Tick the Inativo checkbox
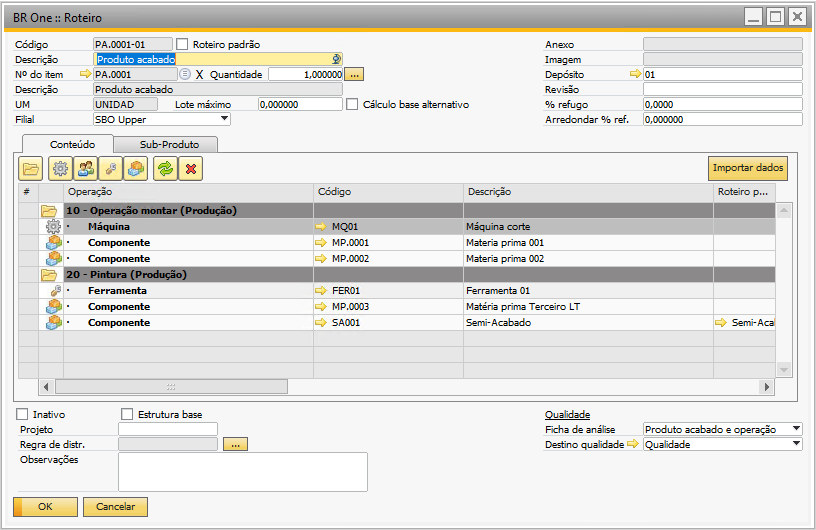The height and width of the screenshot is (530, 816). 22,414
